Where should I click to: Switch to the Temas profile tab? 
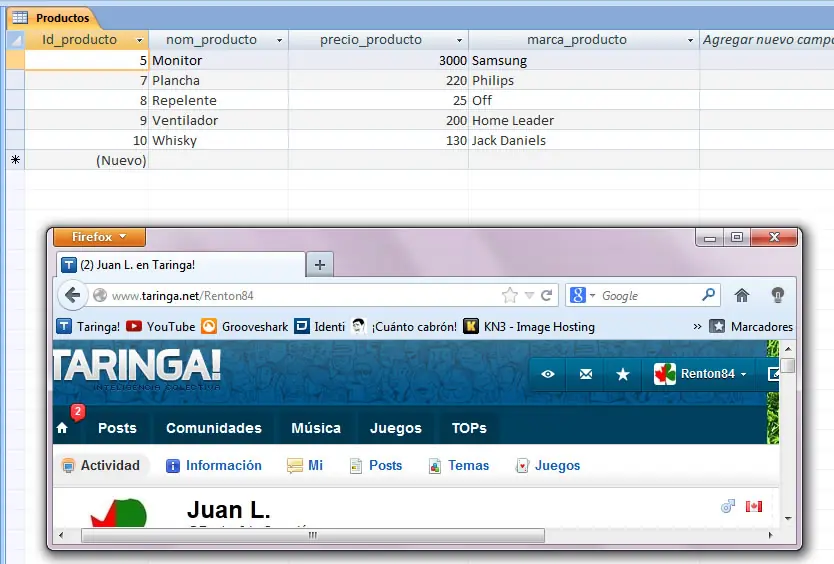click(458, 466)
